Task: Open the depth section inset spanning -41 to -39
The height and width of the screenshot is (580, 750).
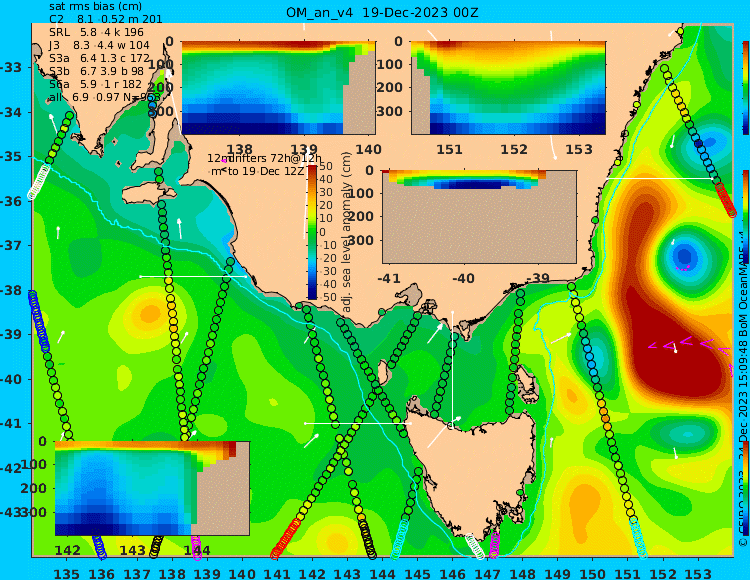Action: pyautogui.click(x=479, y=217)
